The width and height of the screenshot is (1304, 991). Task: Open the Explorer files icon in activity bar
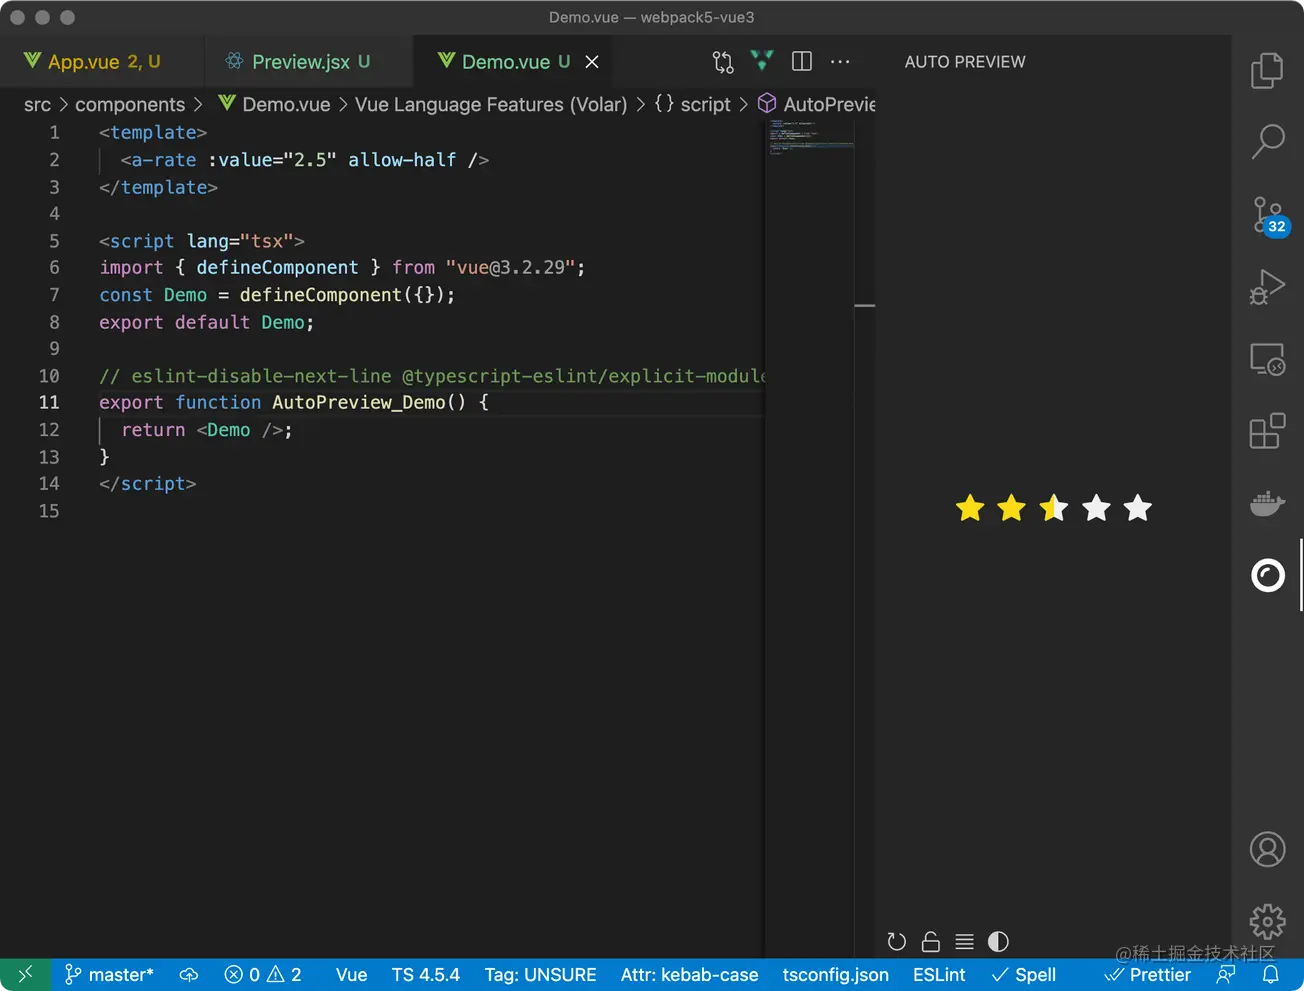[1267, 70]
